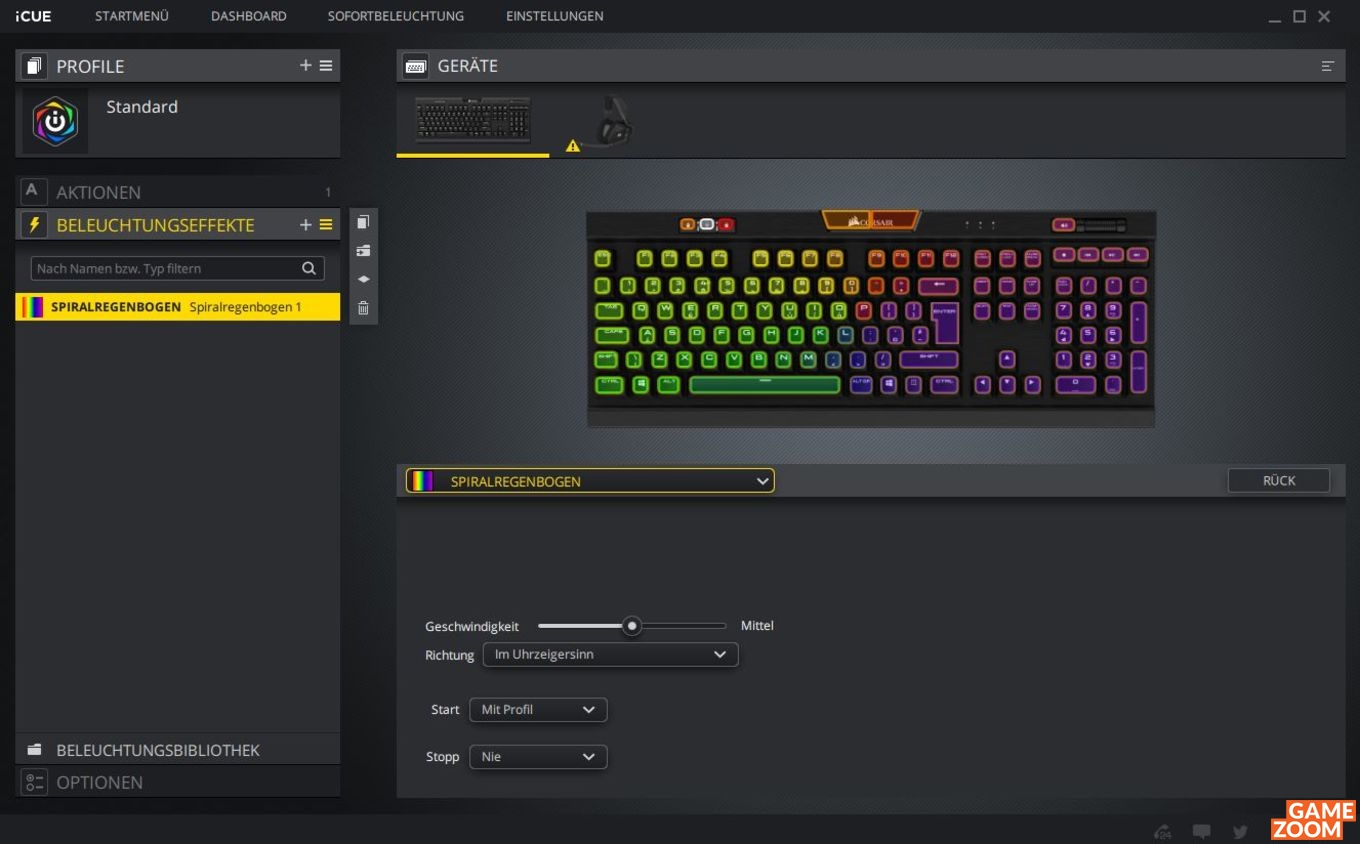Save effect to library folder icon

coord(363,250)
